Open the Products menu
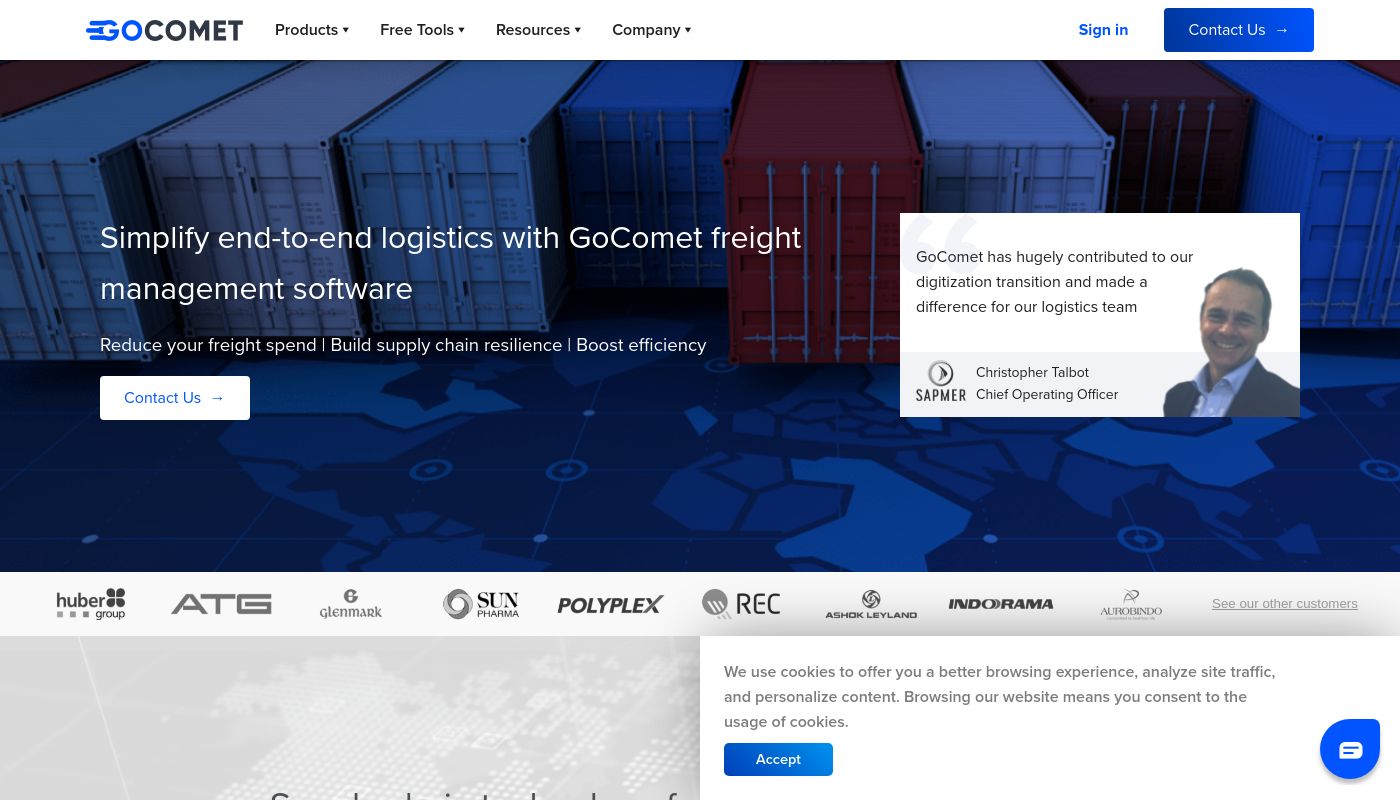The height and width of the screenshot is (800, 1400). 311,30
